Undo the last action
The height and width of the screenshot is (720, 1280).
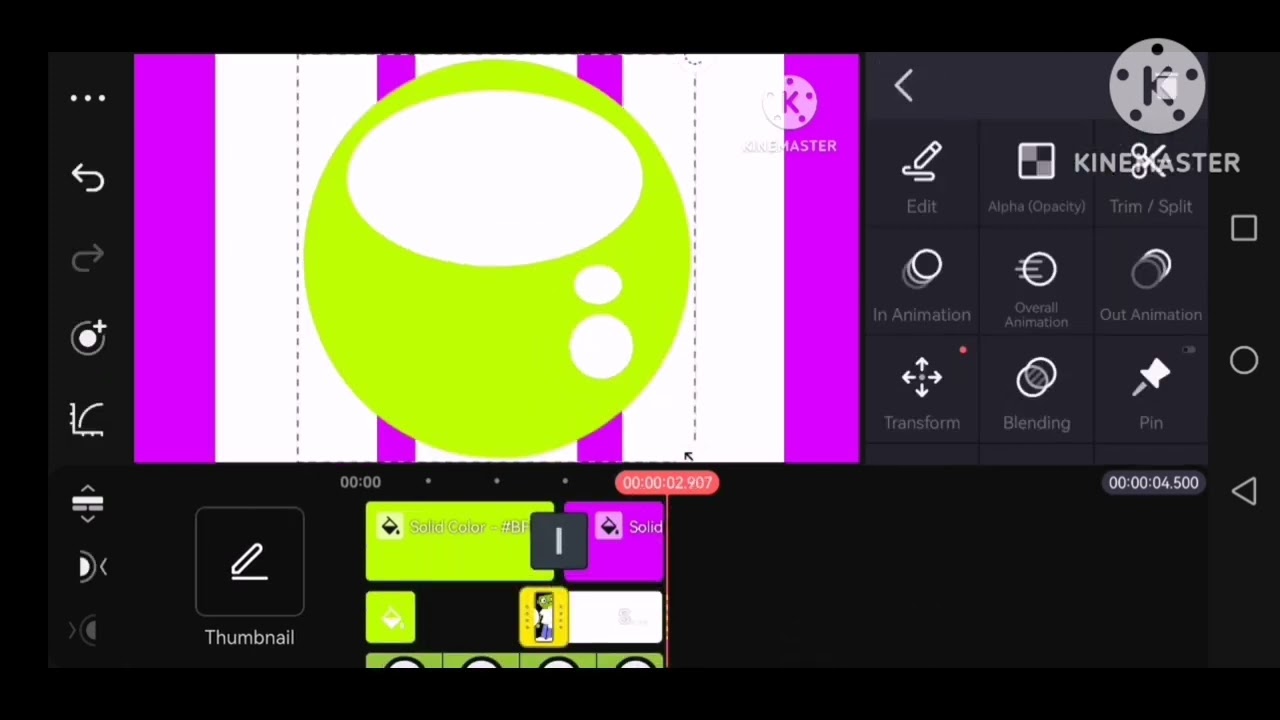pyautogui.click(x=88, y=178)
